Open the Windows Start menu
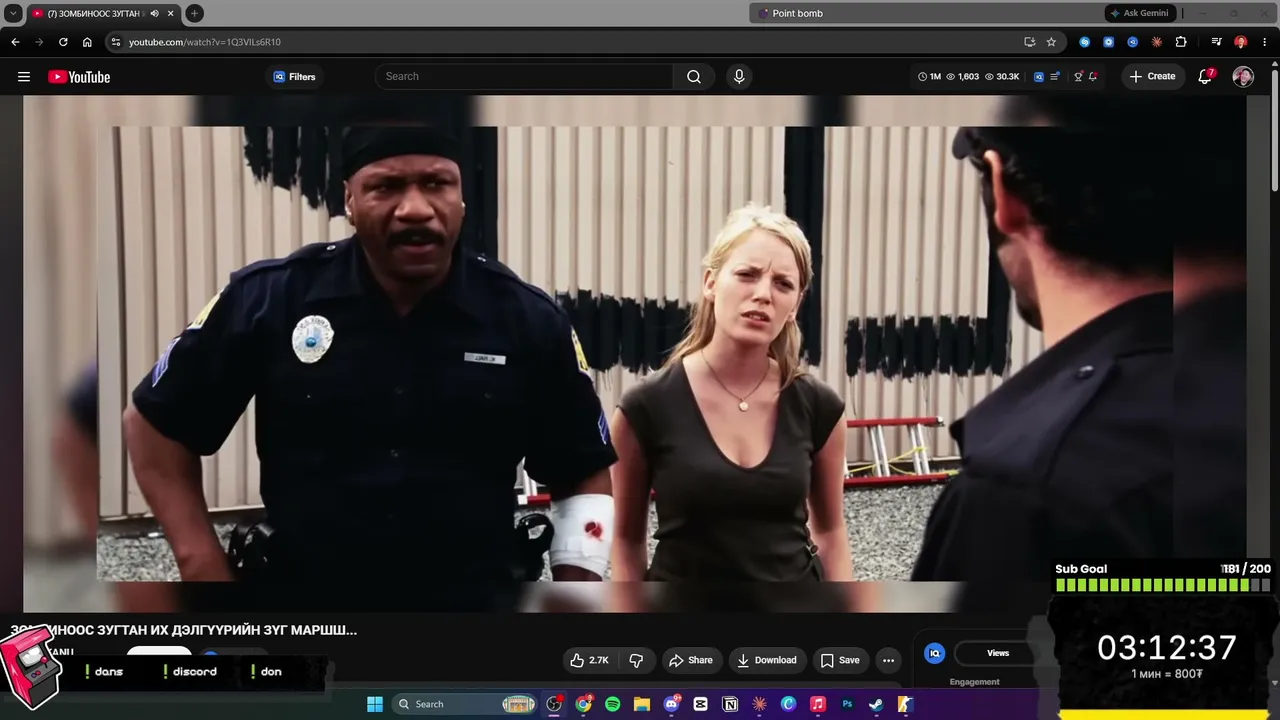Screen dimensions: 1280x720 375,704
